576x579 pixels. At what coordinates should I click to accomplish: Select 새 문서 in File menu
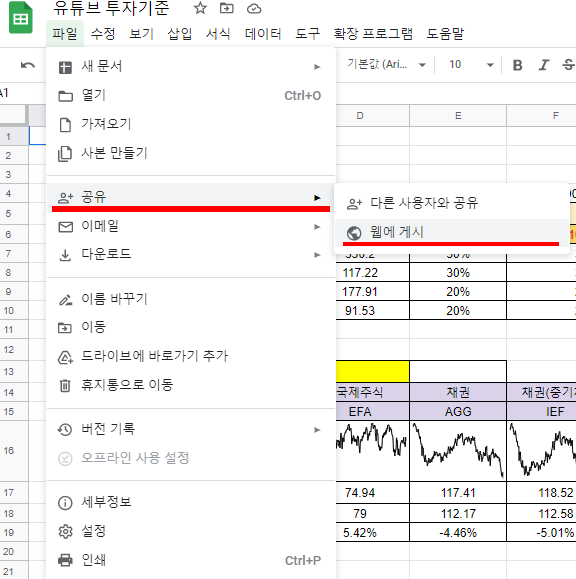191,67
